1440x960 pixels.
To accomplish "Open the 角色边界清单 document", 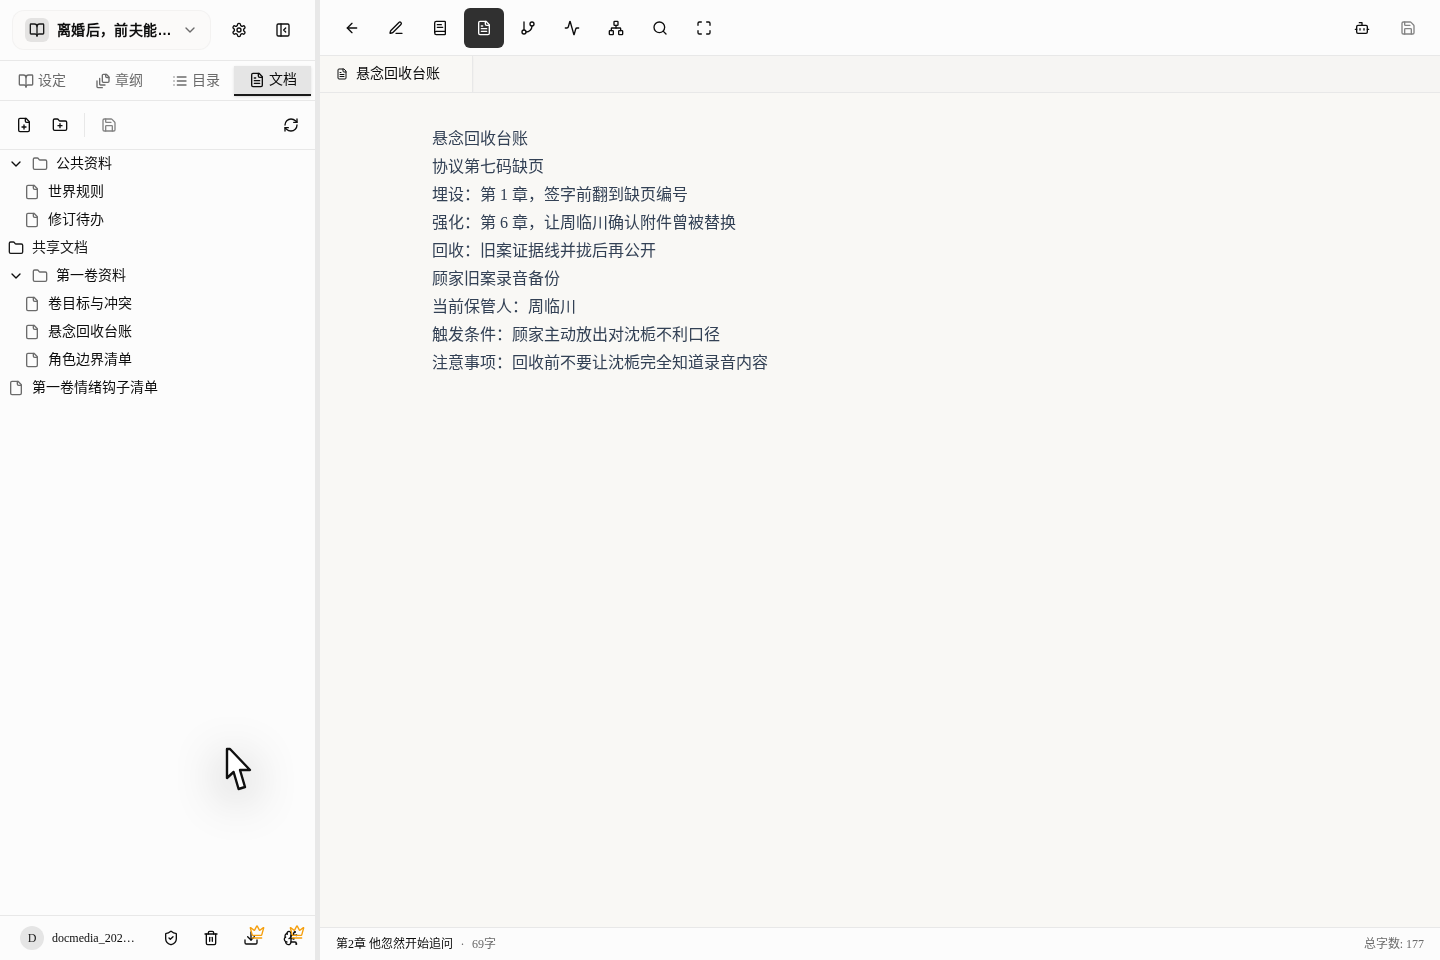I will click(x=90, y=359).
